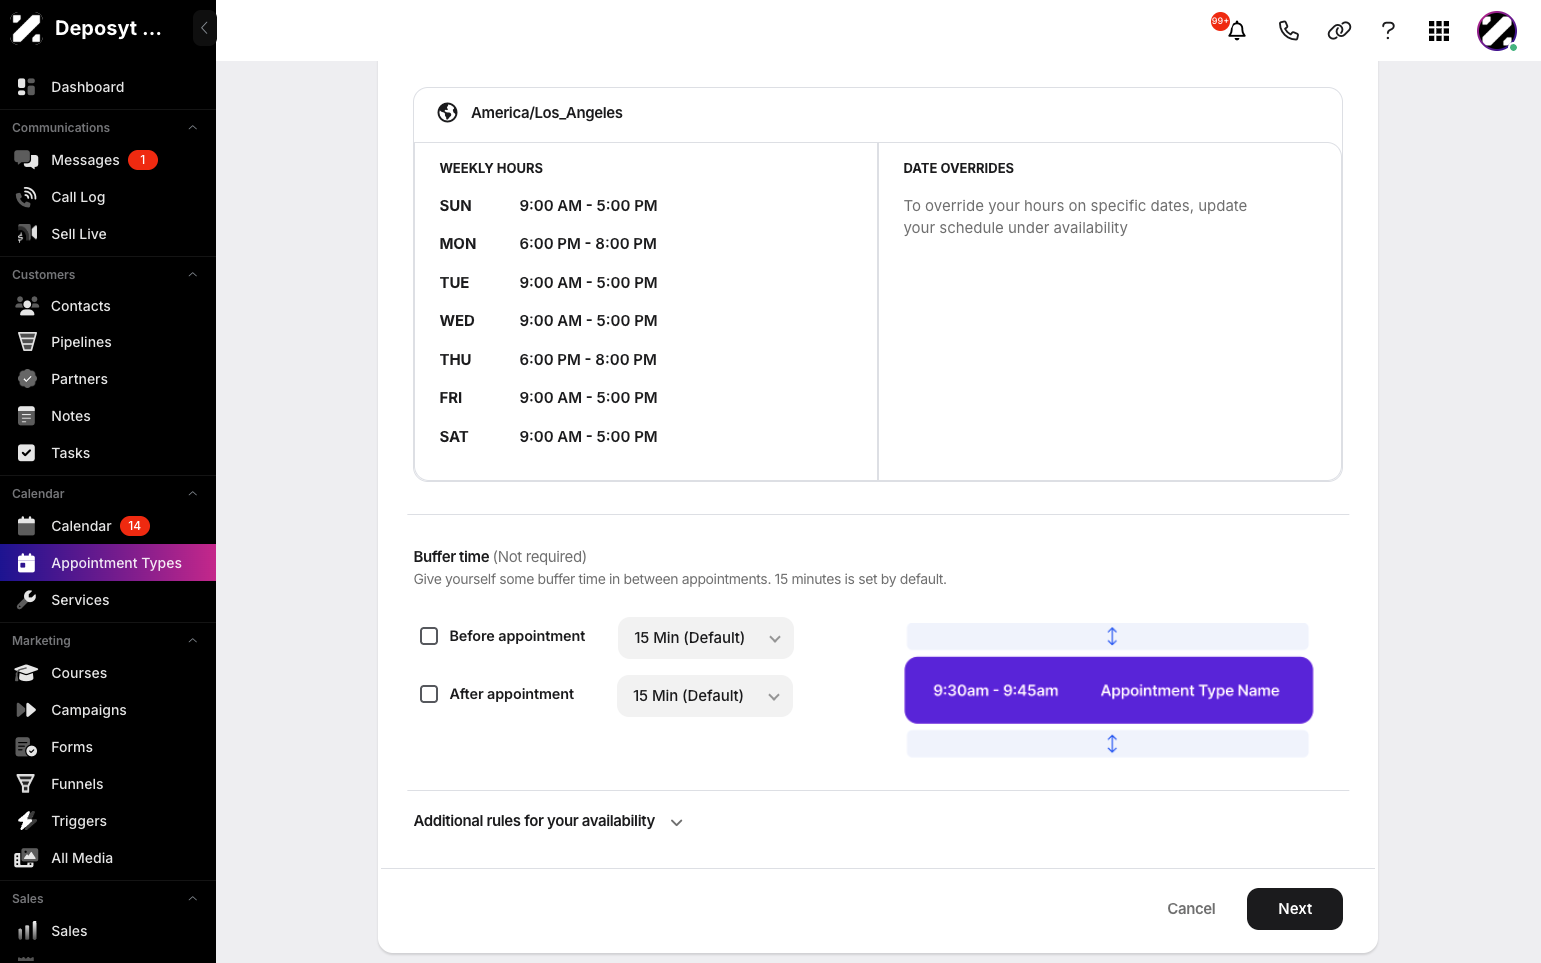1541x963 pixels.
Task: Click the Dashboard icon in the sidebar
Action: pyautogui.click(x=27, y=87)
